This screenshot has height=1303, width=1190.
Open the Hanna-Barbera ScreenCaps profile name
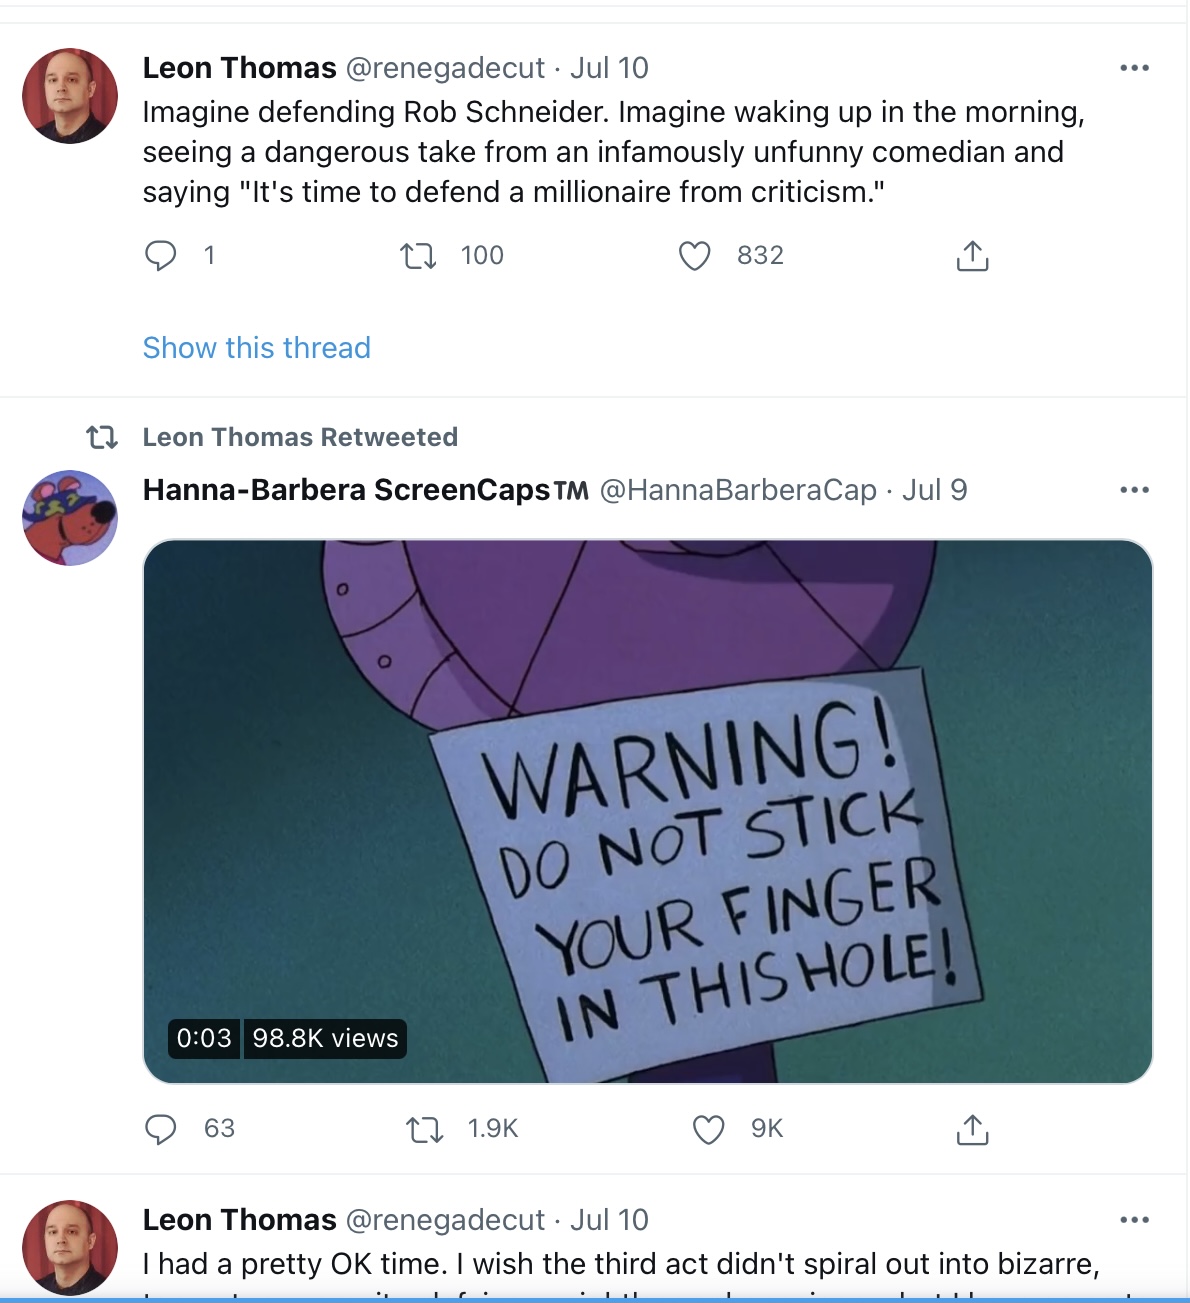[366, 490]
